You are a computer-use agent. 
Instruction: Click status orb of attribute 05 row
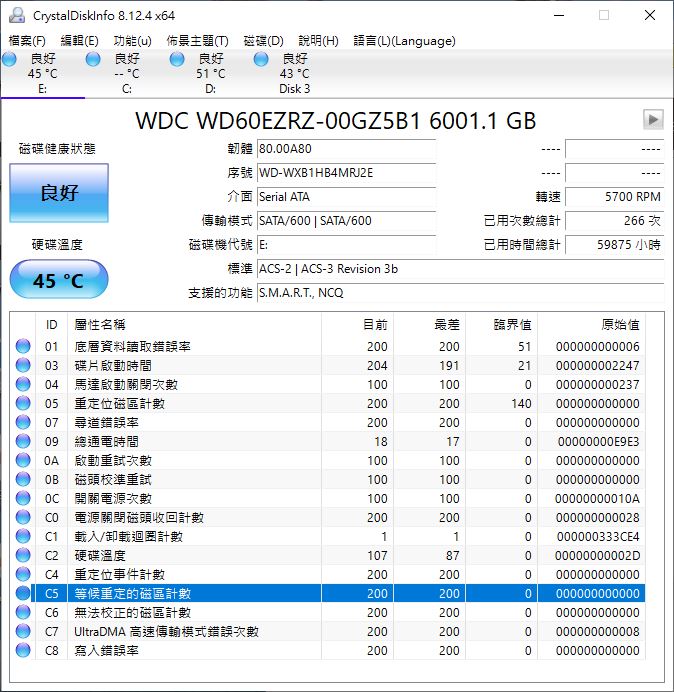click(x=23, y=403)
